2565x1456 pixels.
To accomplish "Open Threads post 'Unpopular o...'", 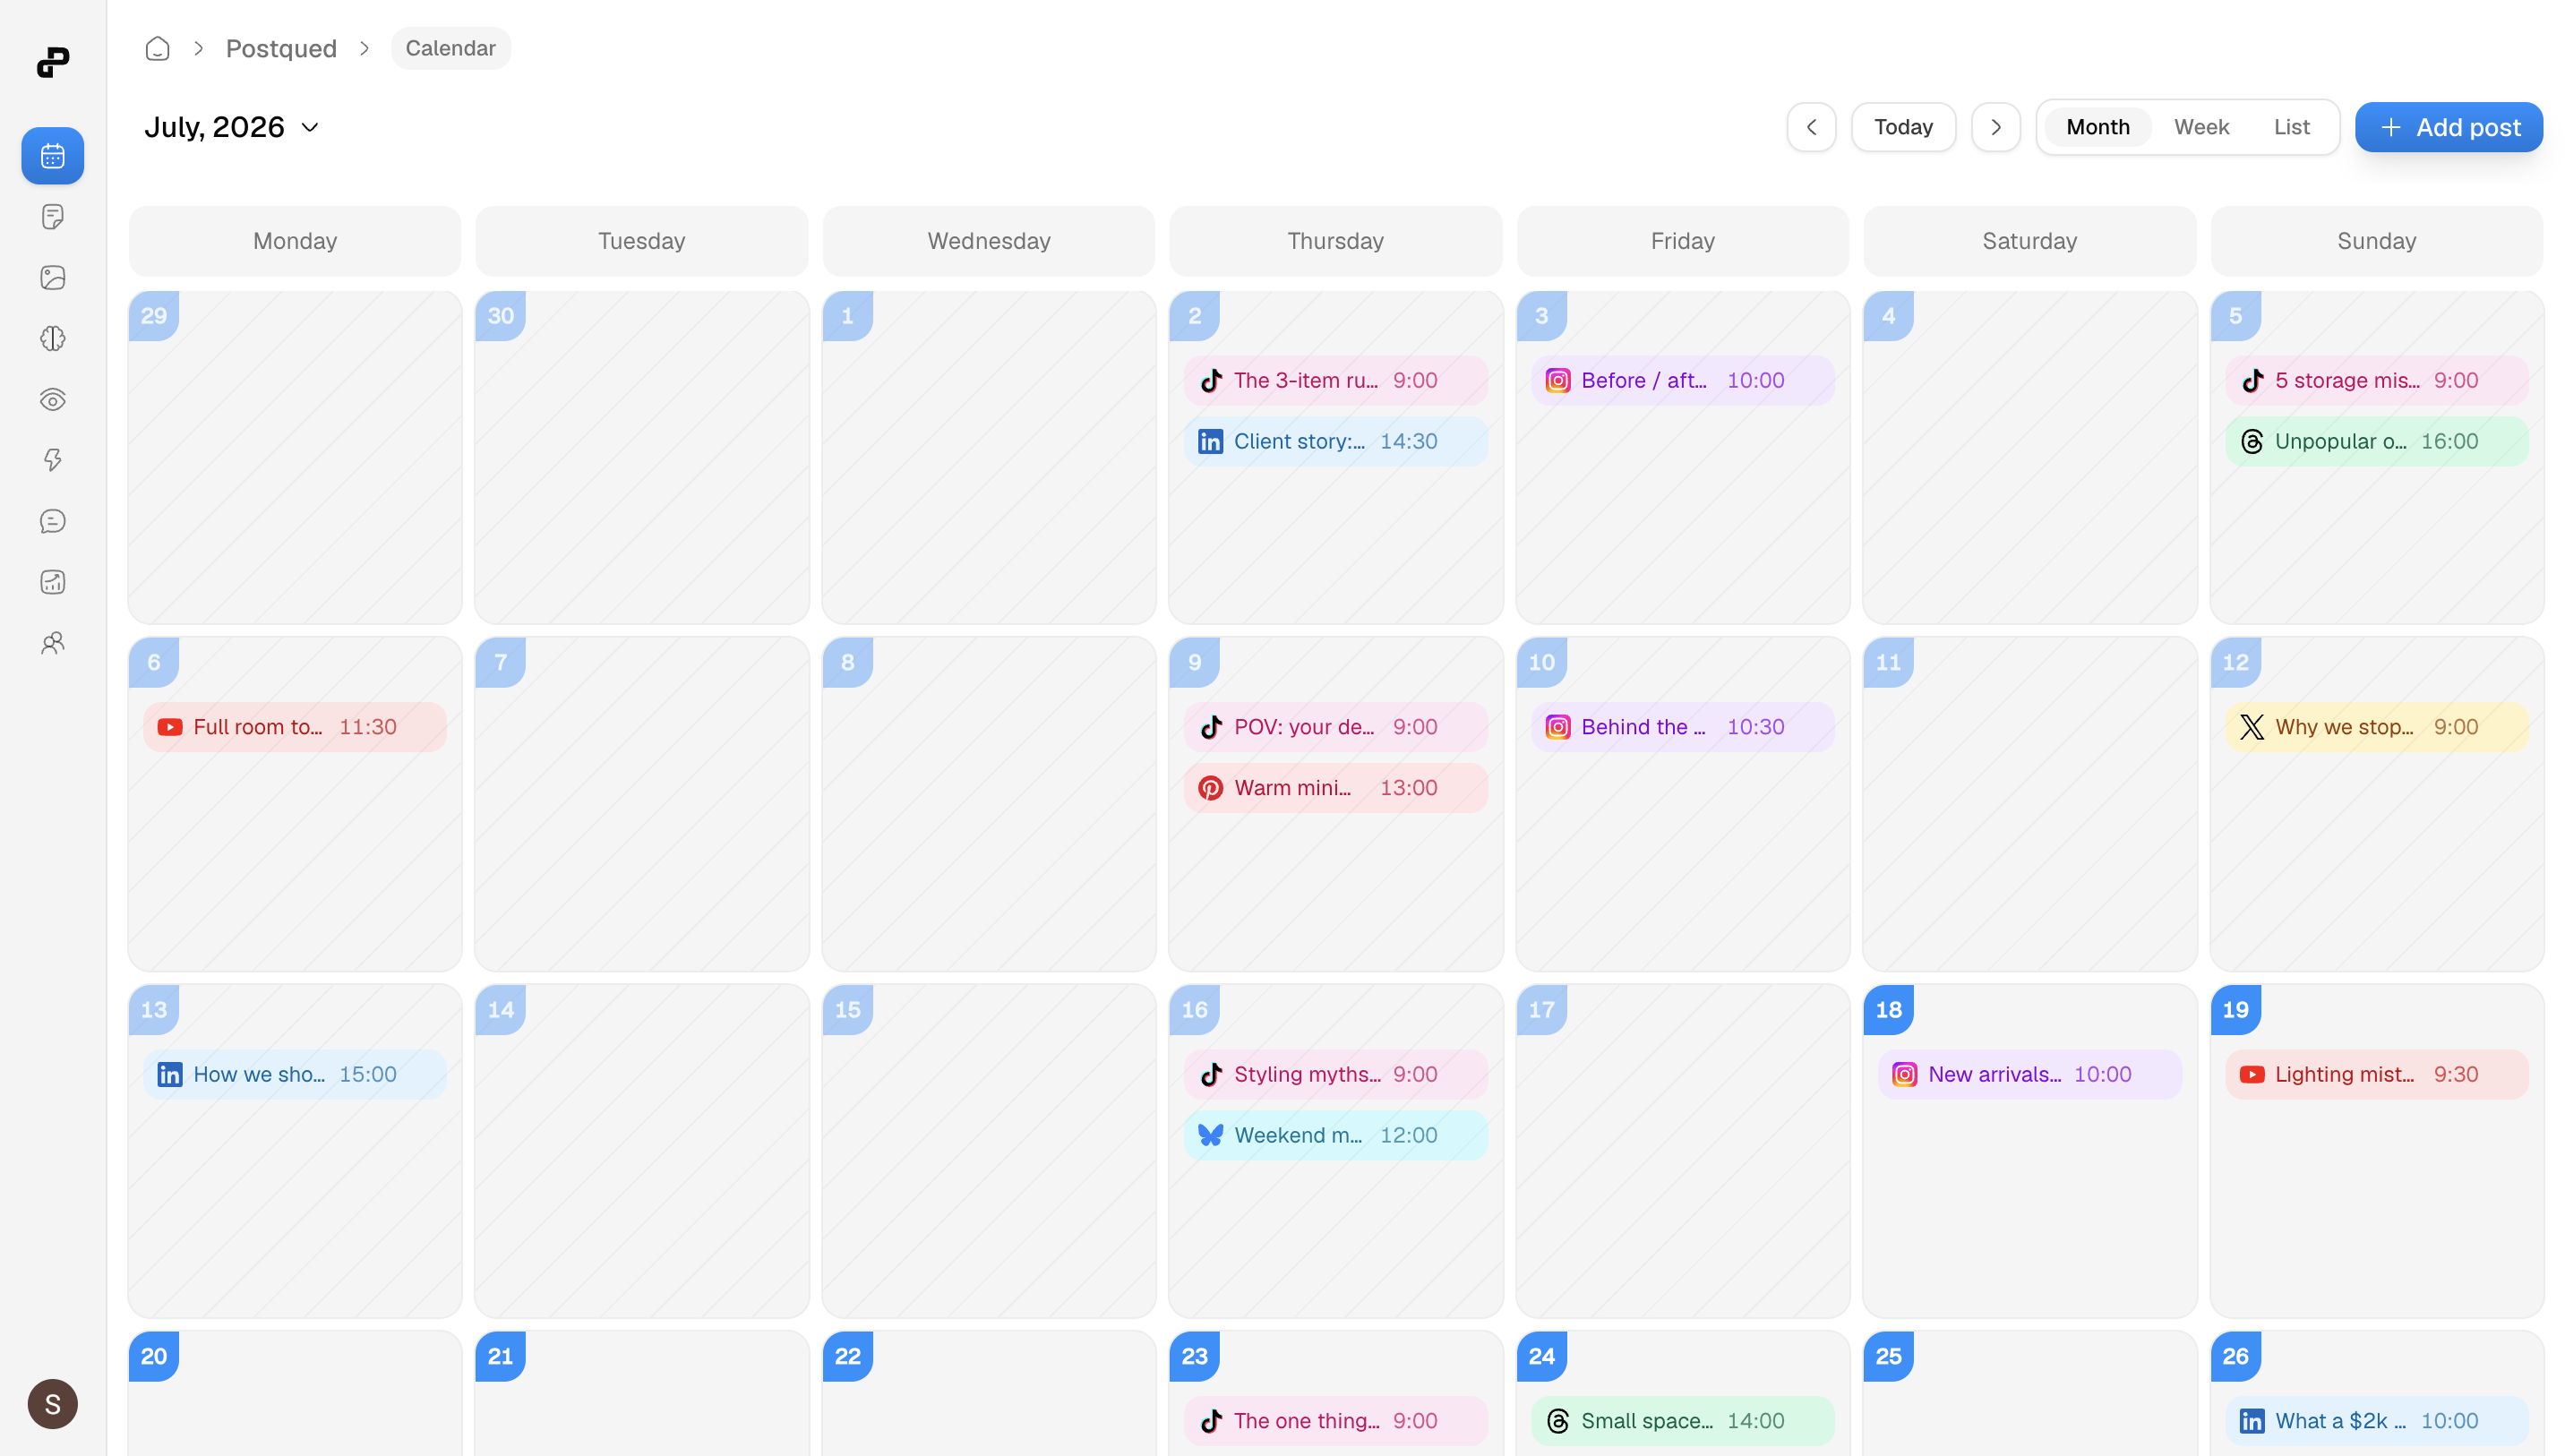I will [x=2376, y=441].
